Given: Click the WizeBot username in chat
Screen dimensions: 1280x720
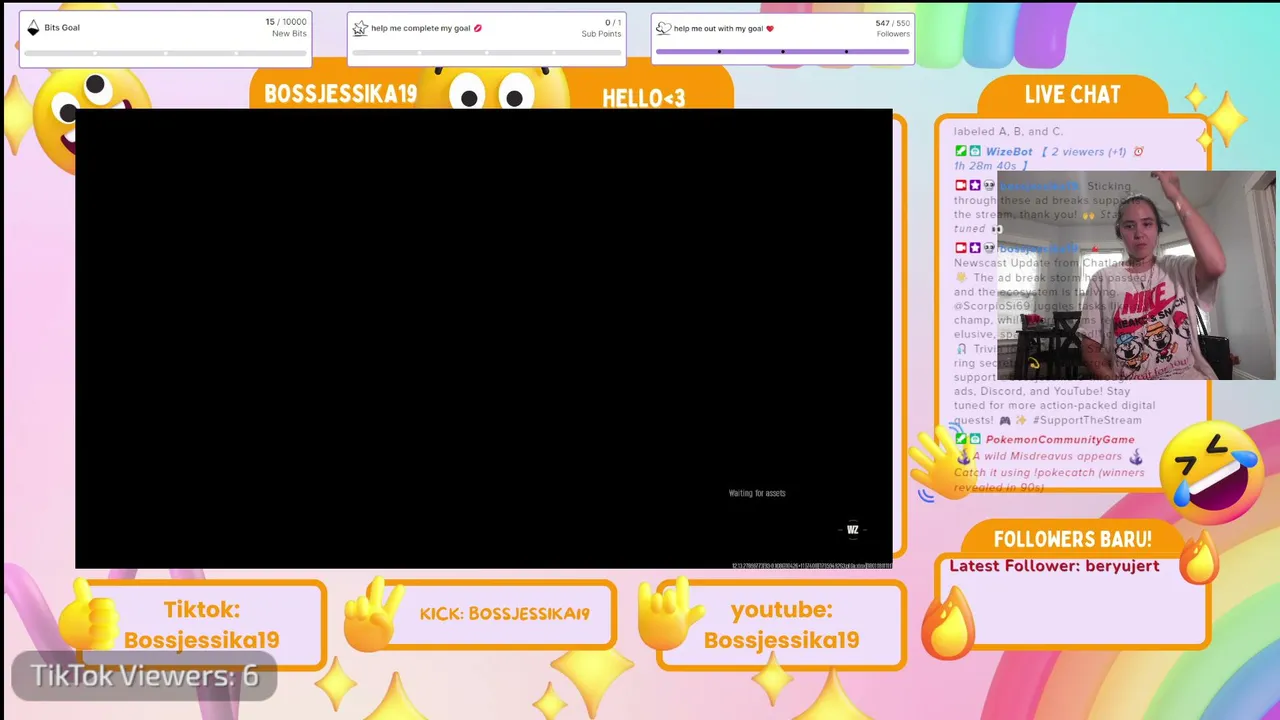Looking at the screenshot, I should tap(1009, 152).
